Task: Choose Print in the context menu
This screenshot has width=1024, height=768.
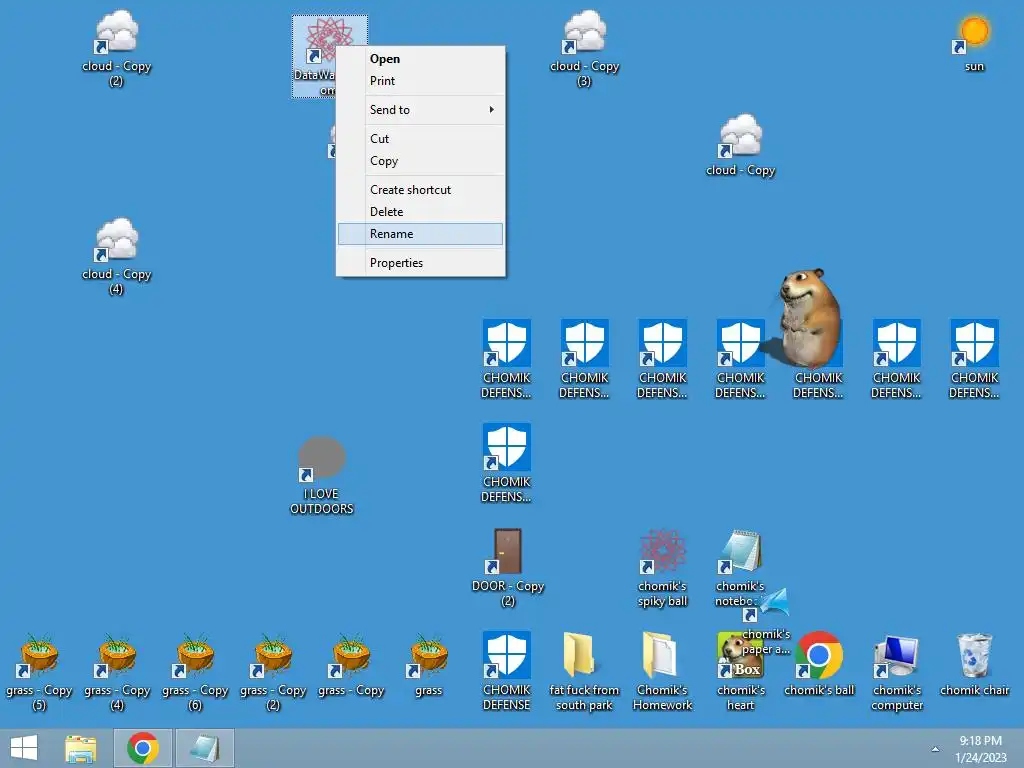Action: click(x=421, y=81)
